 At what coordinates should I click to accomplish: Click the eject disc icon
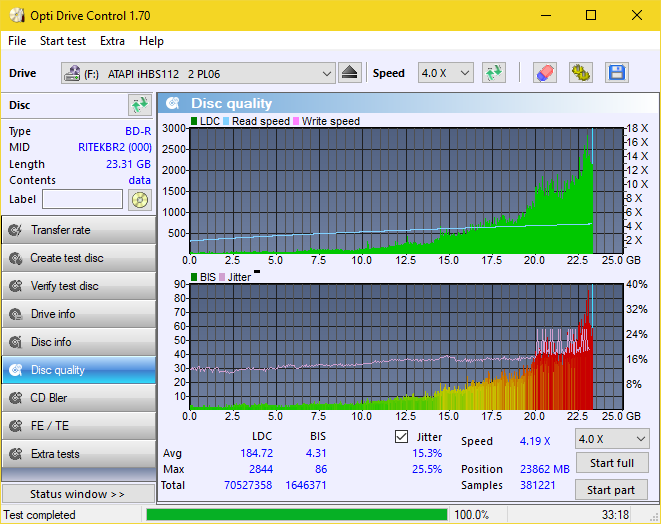point(349,73)
